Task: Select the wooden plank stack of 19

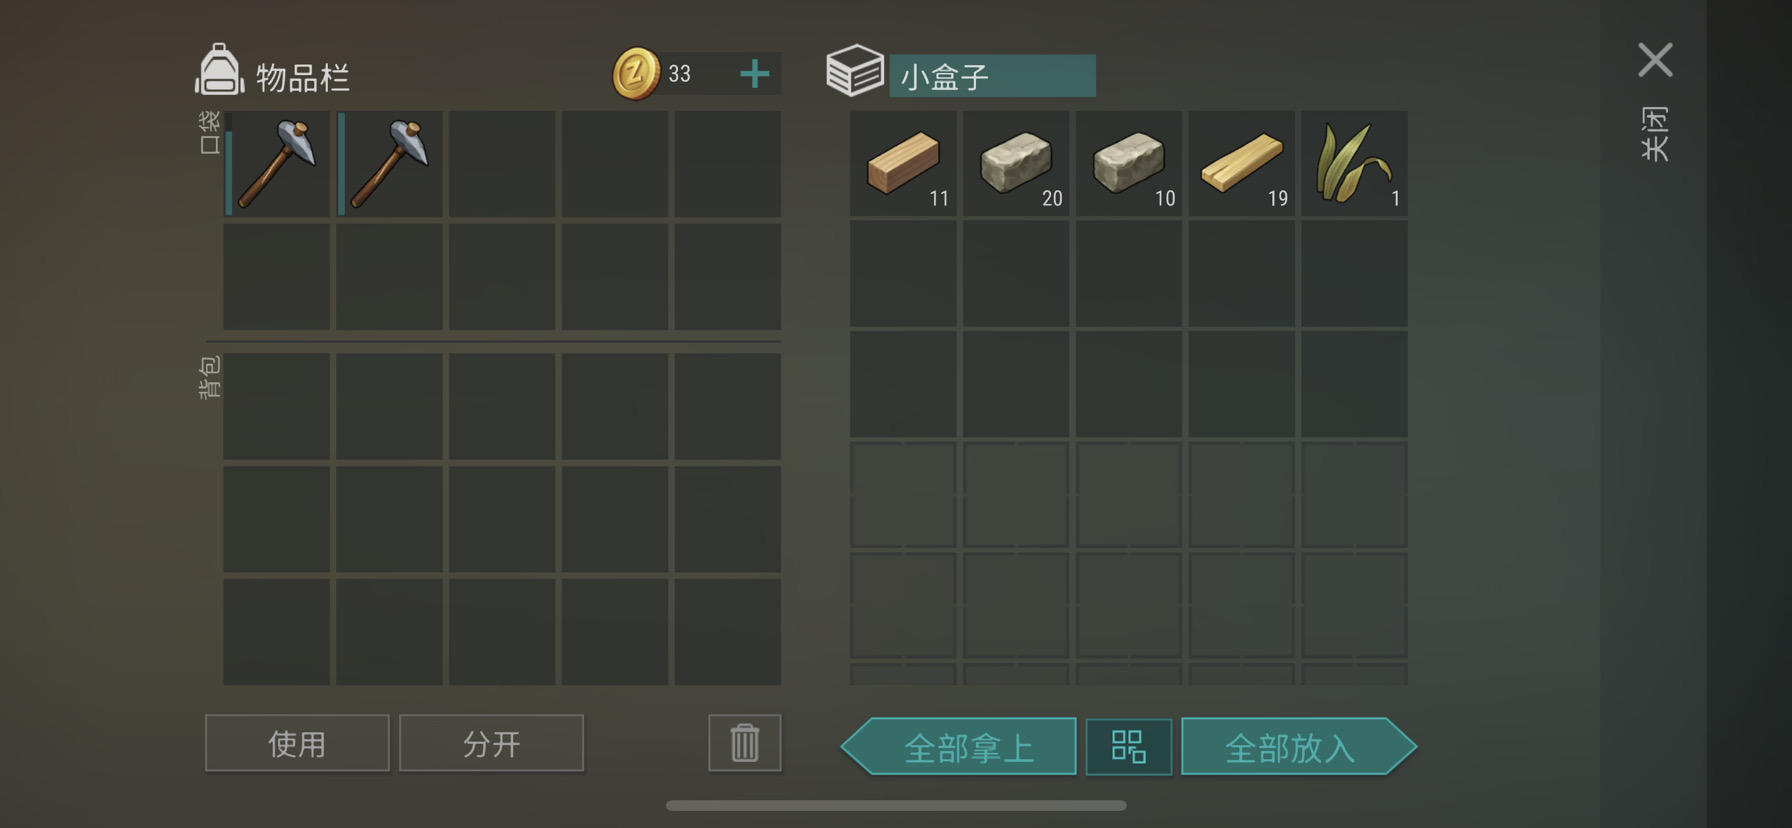Action: pyautogui.click(x=1241, y=163)
